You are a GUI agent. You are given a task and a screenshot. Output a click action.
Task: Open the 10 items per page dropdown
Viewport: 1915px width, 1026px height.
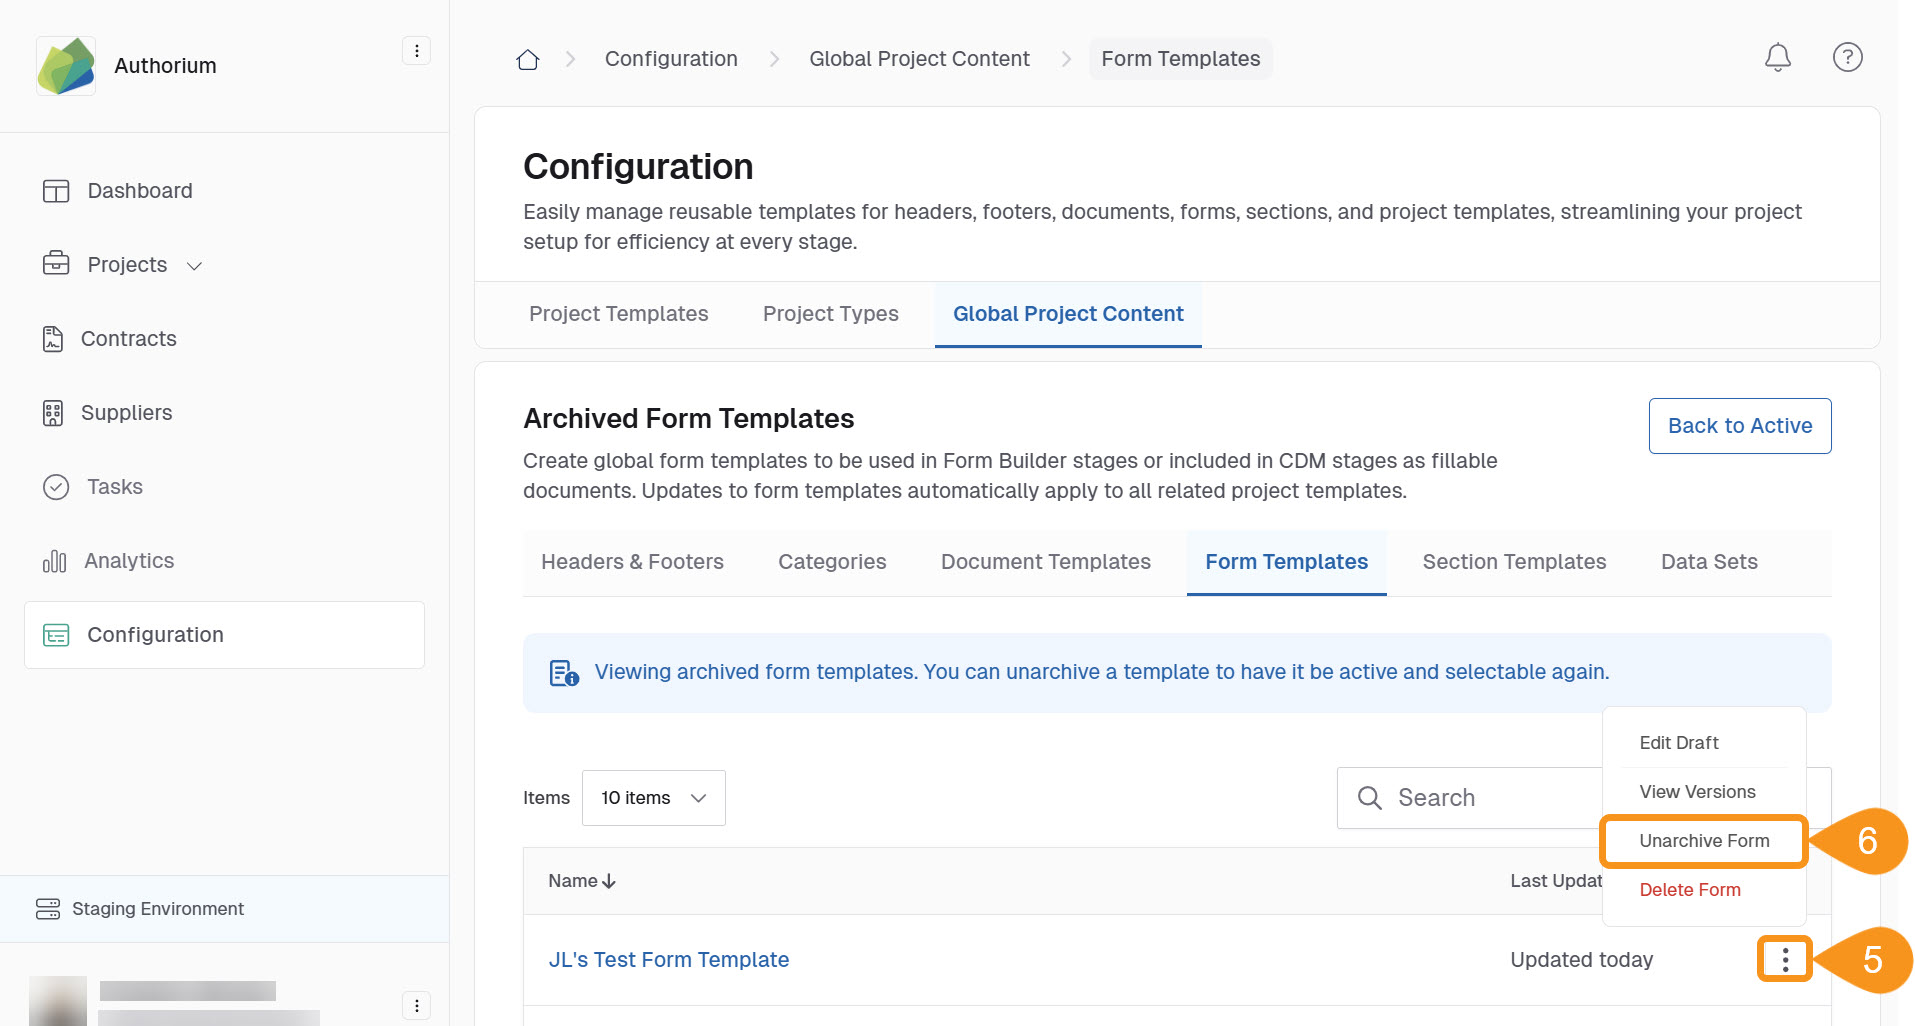(653, 797)
